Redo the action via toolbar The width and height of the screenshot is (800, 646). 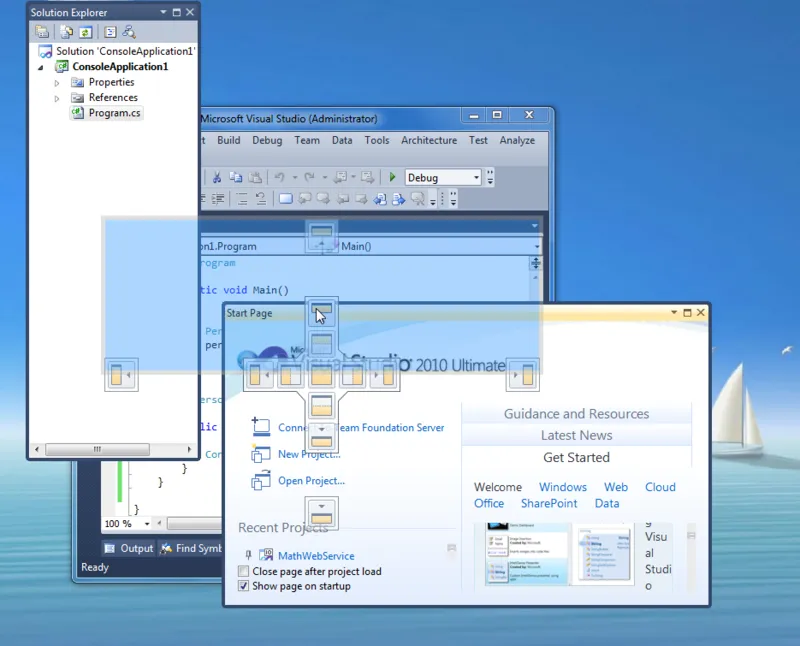tap(309, 178)
